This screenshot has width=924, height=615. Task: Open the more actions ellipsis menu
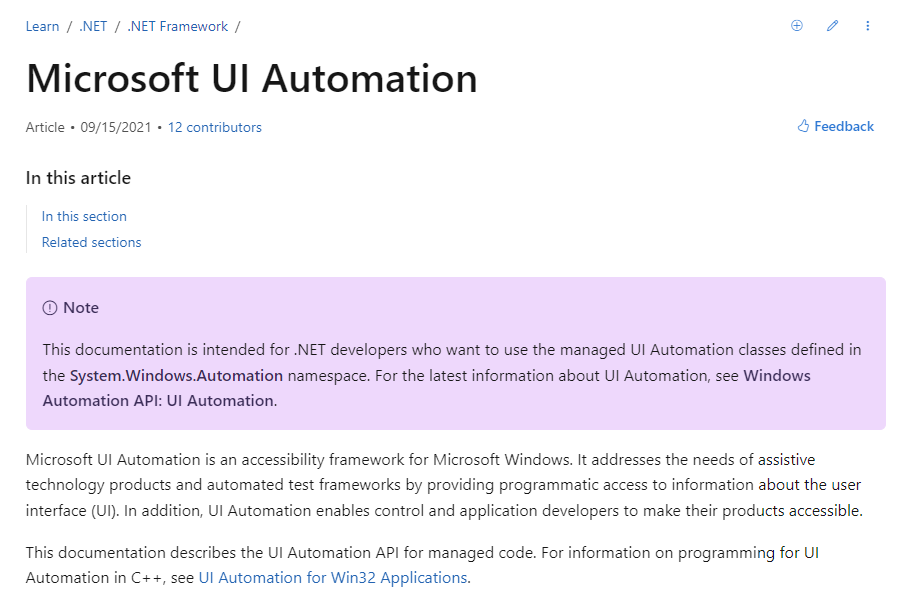(x=867, y=25)
